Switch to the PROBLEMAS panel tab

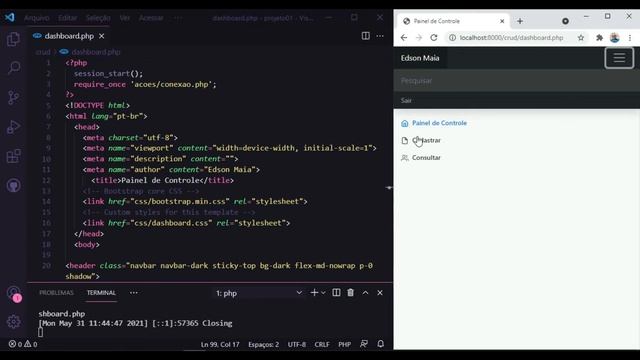(x=56, y=293)
